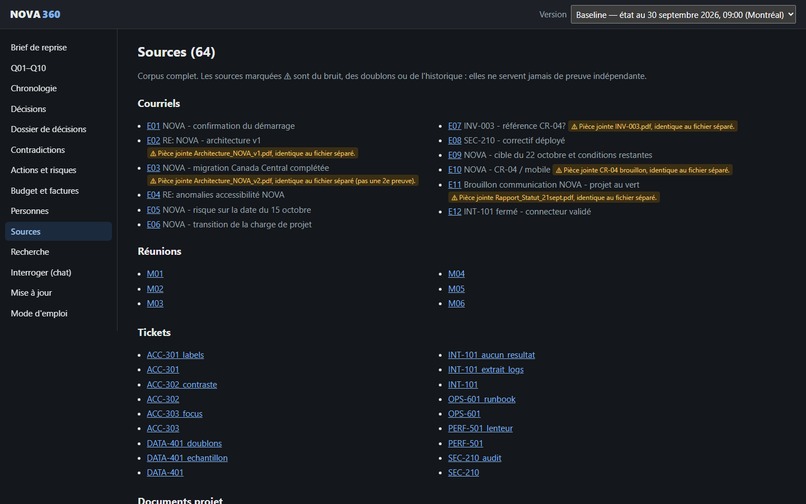Open meeting M06
Screen dimensions: 806x504
tap(456, 303)
